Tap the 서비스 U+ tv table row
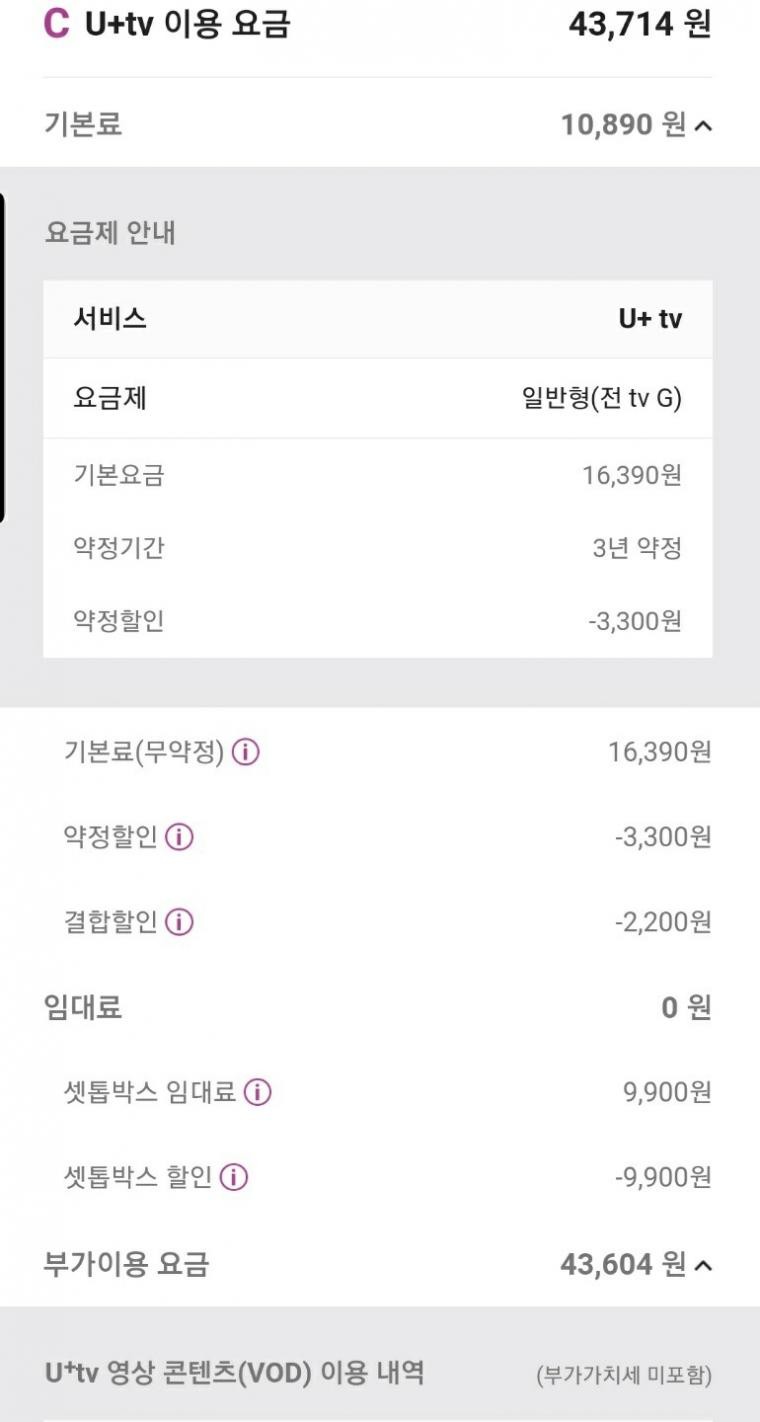Screen dimensions: 760x1422 pyautogui.click(x=378, y=319)
